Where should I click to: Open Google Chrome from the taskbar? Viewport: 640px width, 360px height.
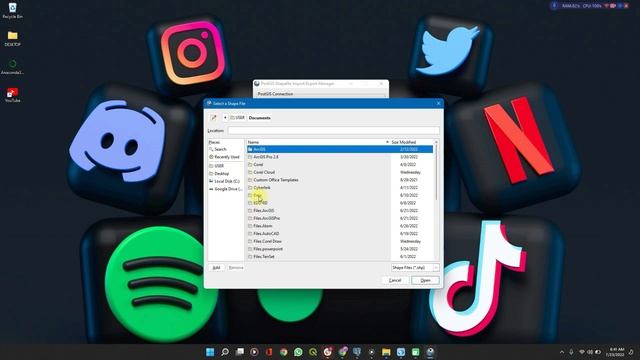coord(284,352)
